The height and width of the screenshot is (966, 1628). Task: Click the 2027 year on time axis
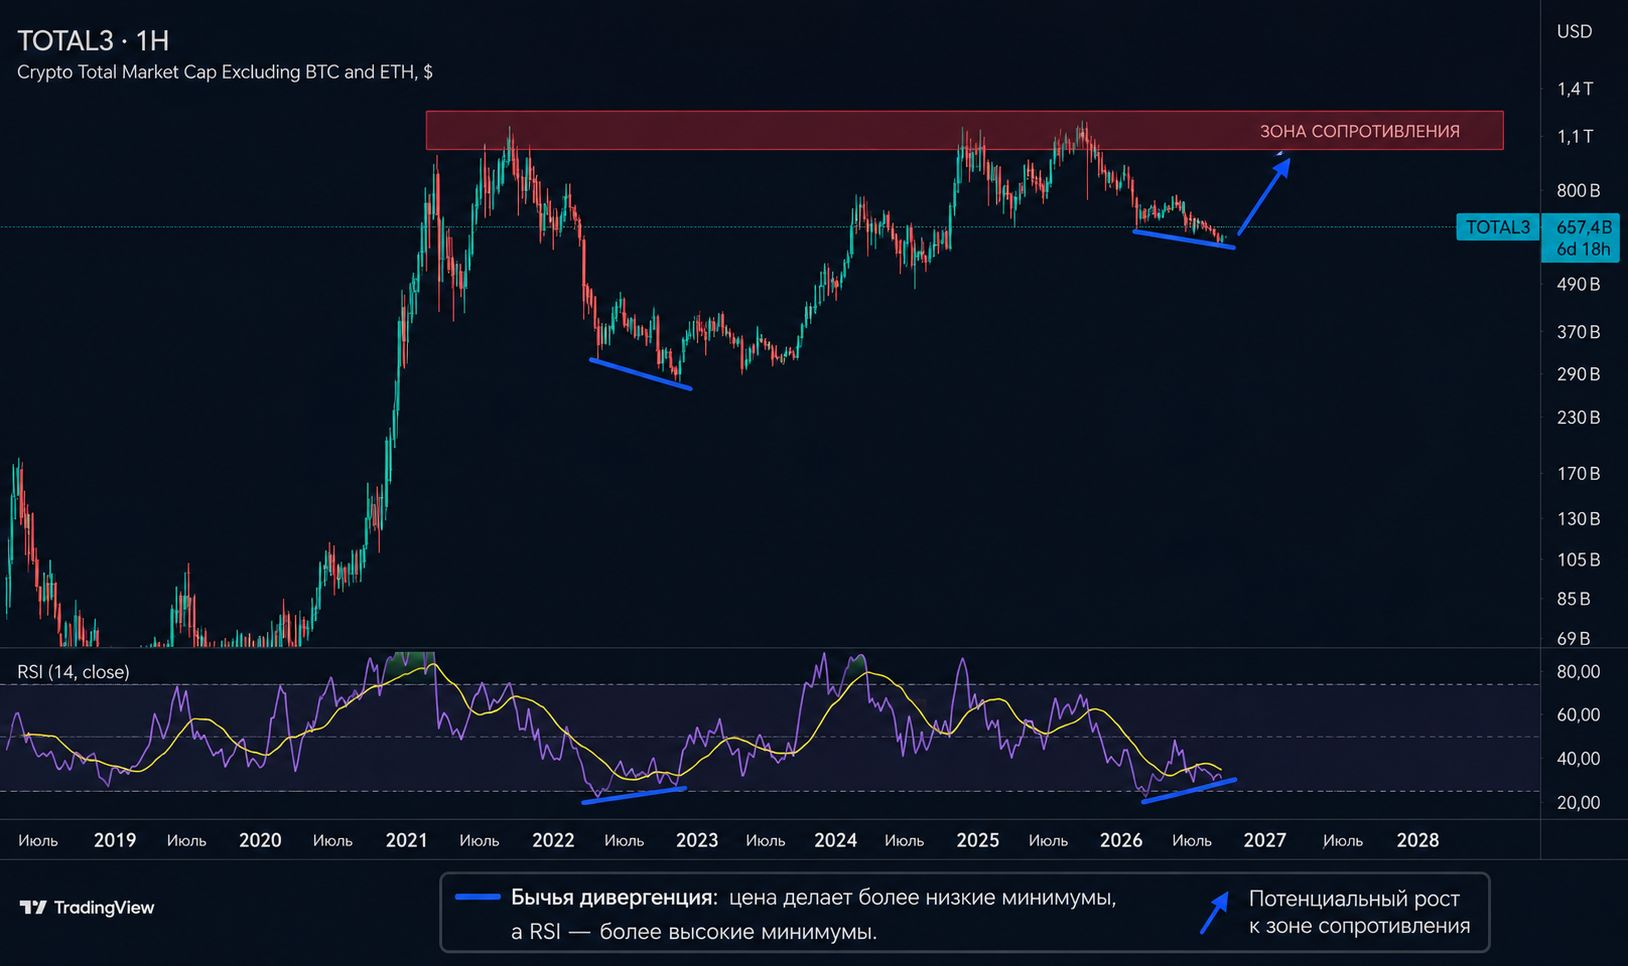[1265, 840]
